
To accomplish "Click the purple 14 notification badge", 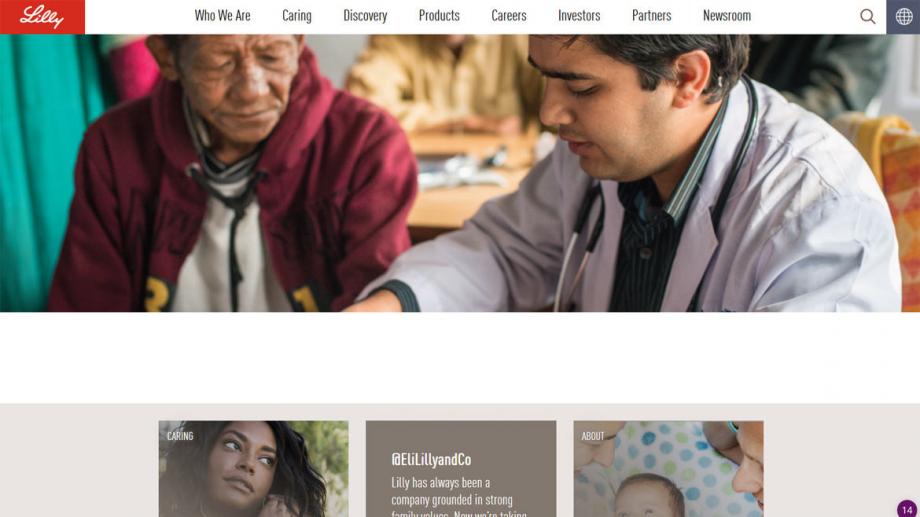I will [907, 509].
